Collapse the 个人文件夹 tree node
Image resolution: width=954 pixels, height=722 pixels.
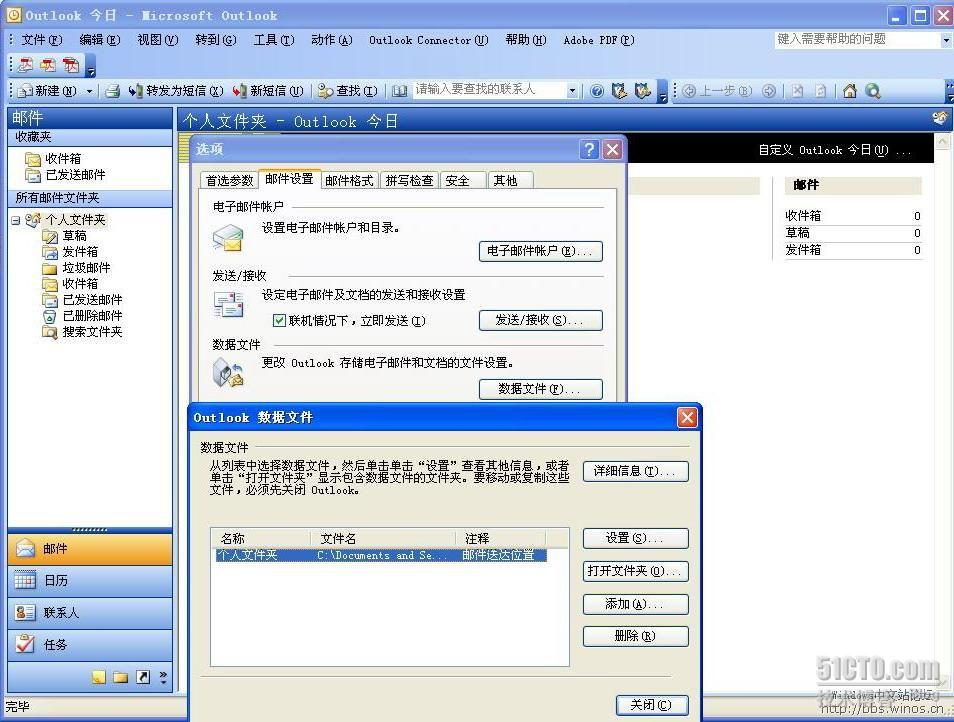16,220
